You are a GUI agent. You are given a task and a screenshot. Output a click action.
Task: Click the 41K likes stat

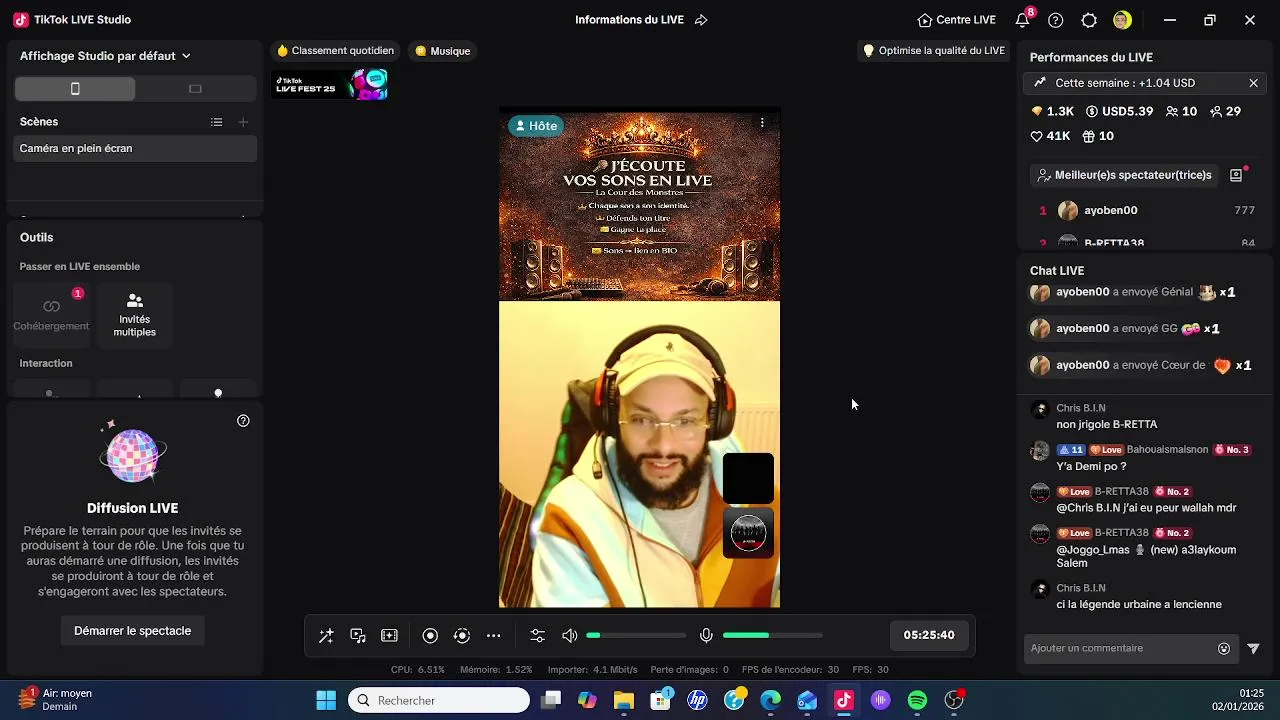tap(1050, 136)
